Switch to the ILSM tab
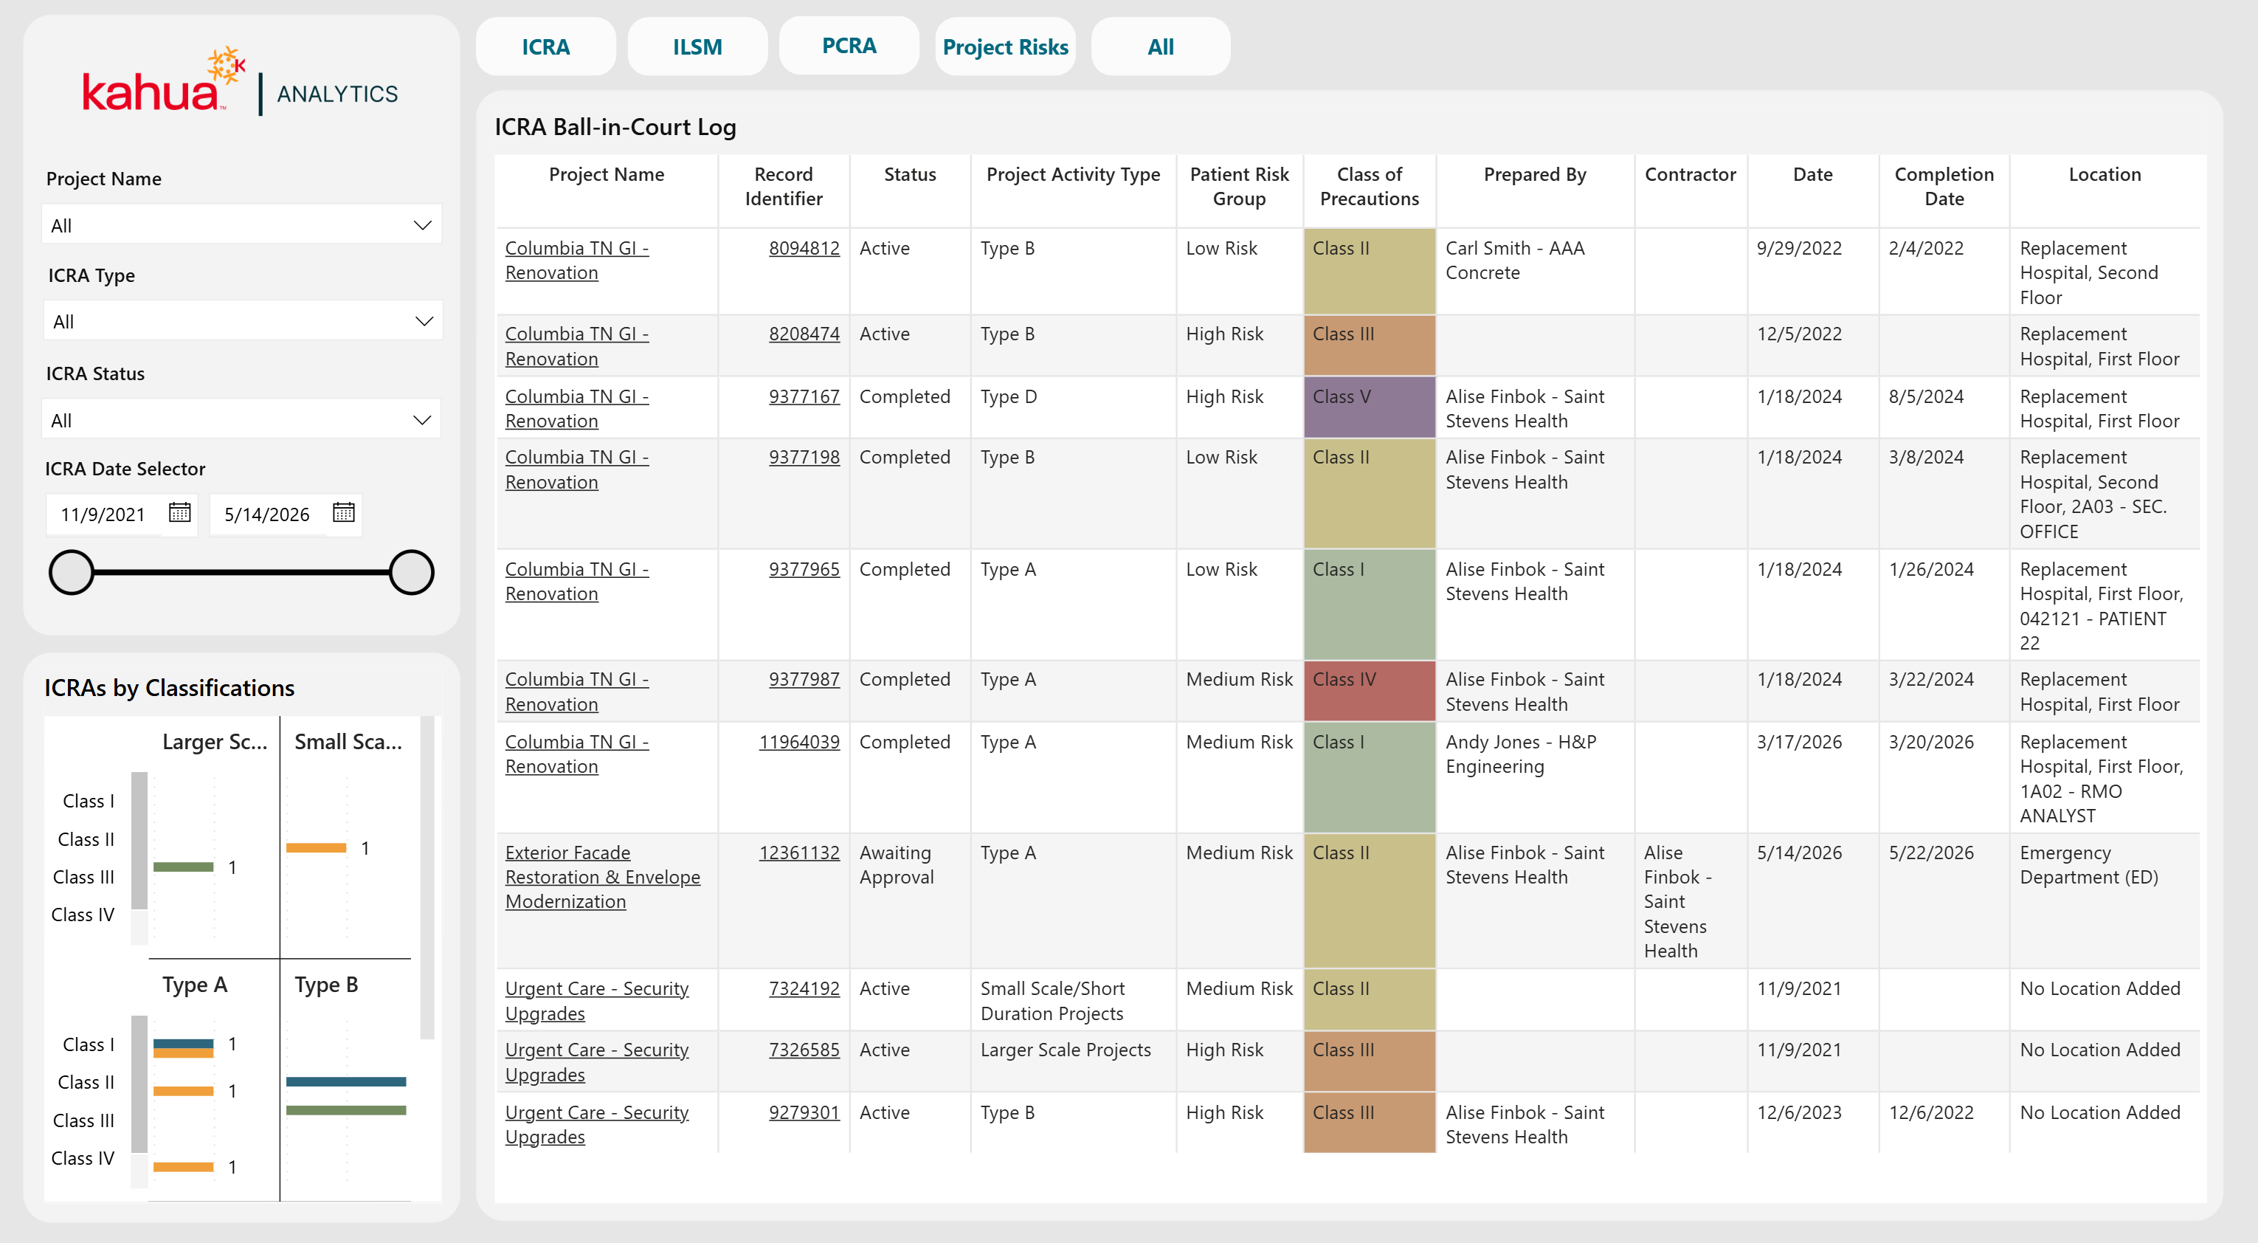Viewport: 2258px width, 1243px height. pos(697,46)
